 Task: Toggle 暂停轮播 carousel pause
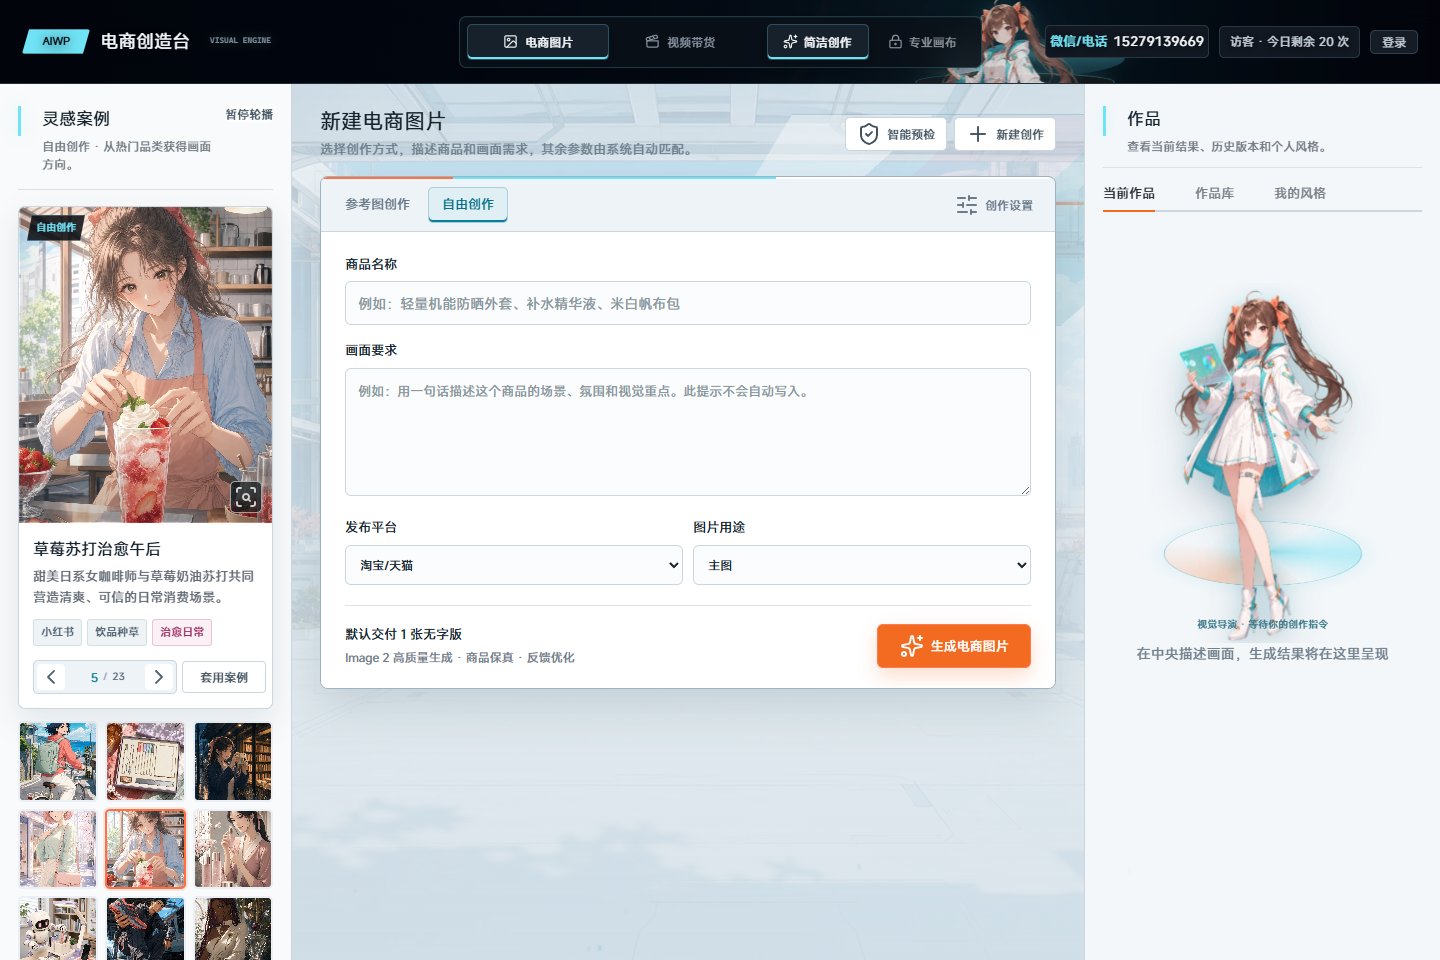pyautogui.click(x=249, y=114)
